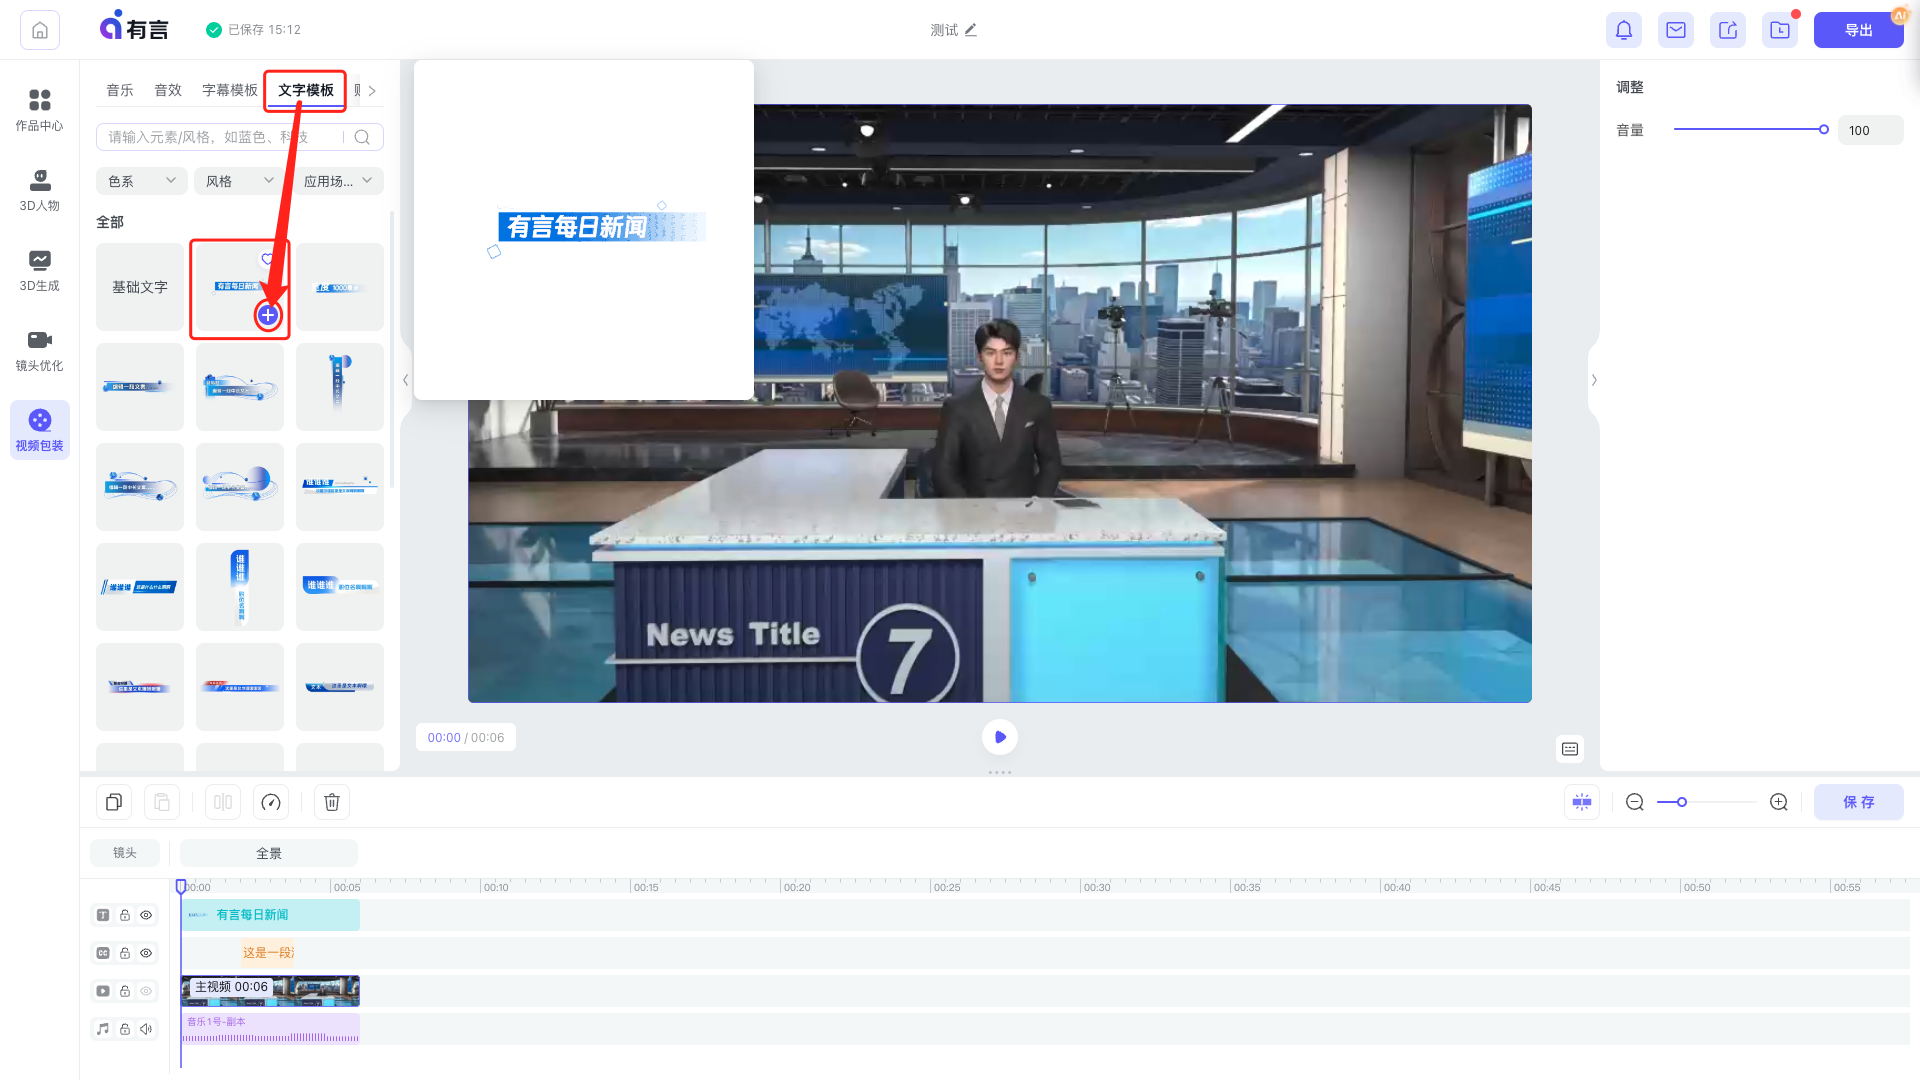Click the template search input field
Viewport: 1920px width, 1080px height.
point(240,137)
